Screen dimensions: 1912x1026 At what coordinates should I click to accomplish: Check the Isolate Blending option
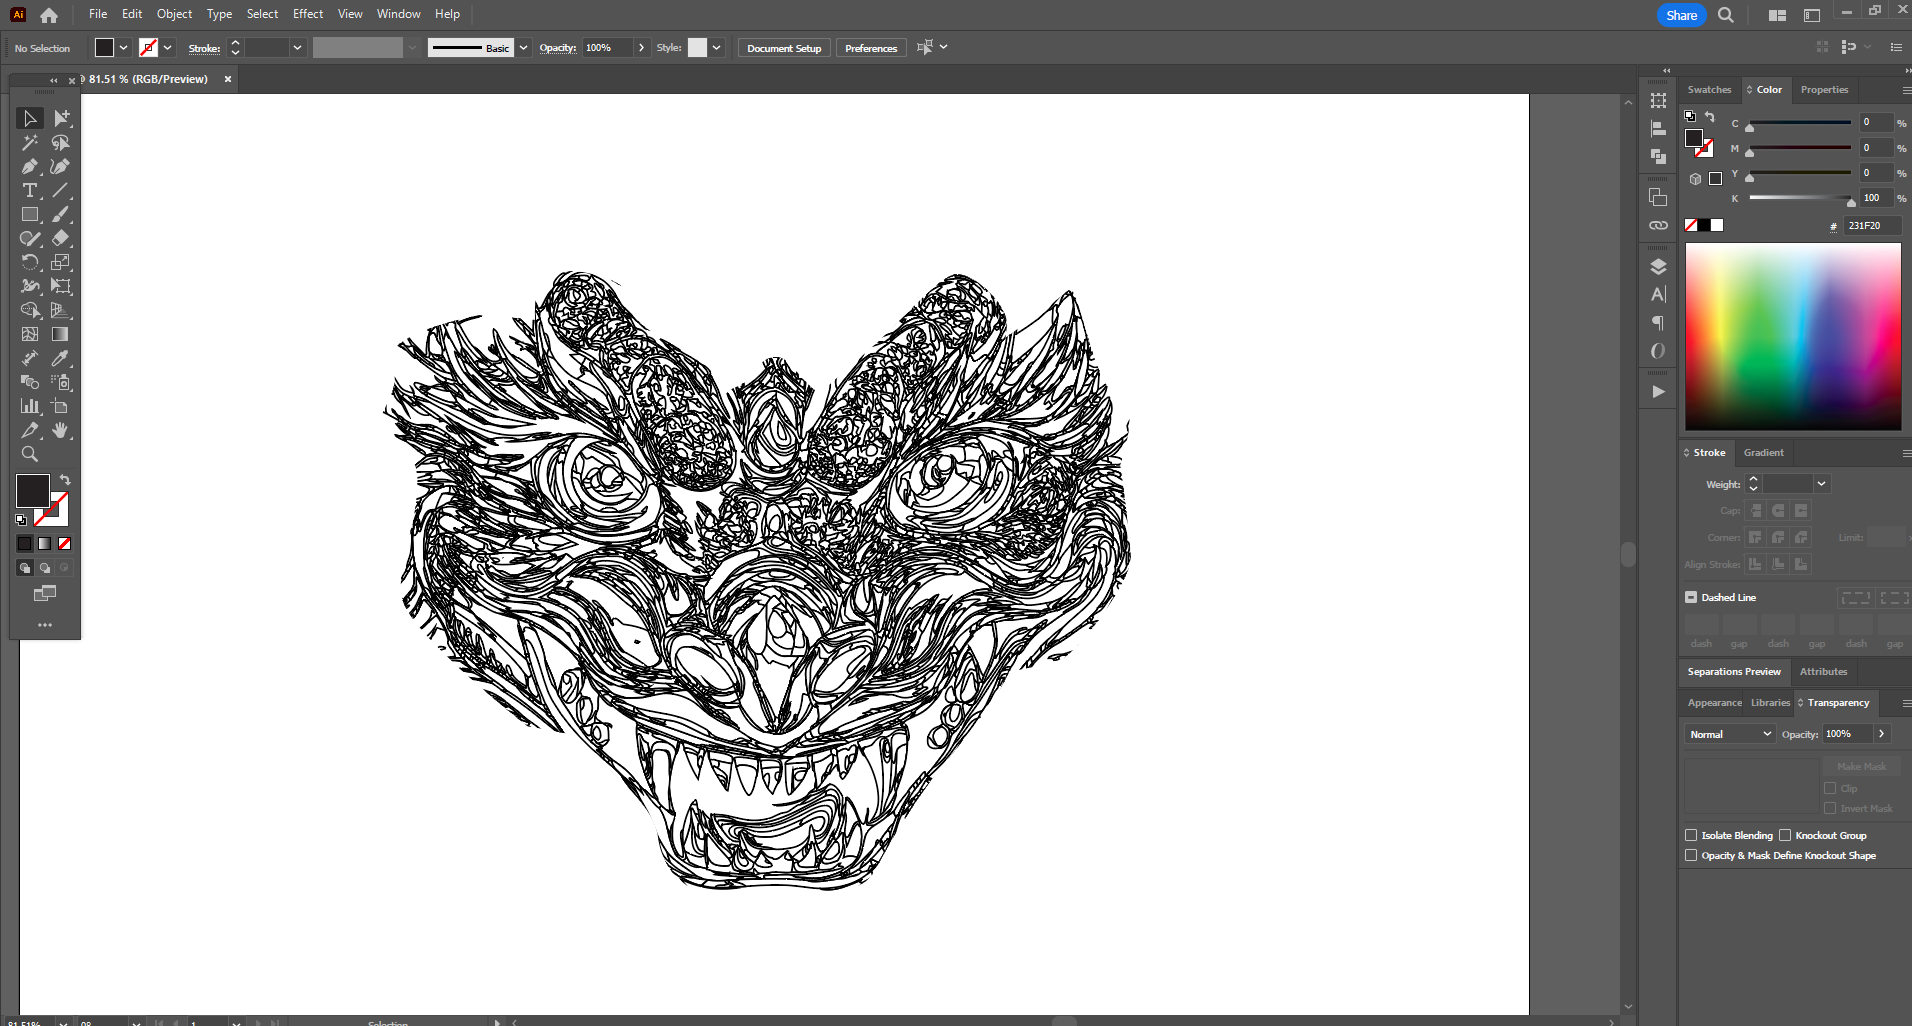click(x=1691, y=835)
